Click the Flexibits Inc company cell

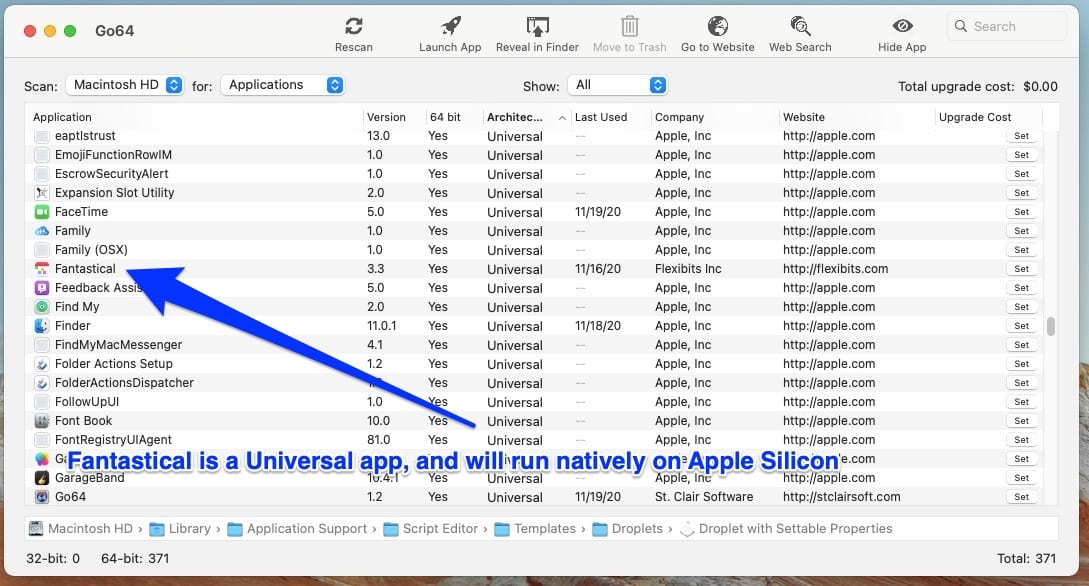(x=688, y=269)
